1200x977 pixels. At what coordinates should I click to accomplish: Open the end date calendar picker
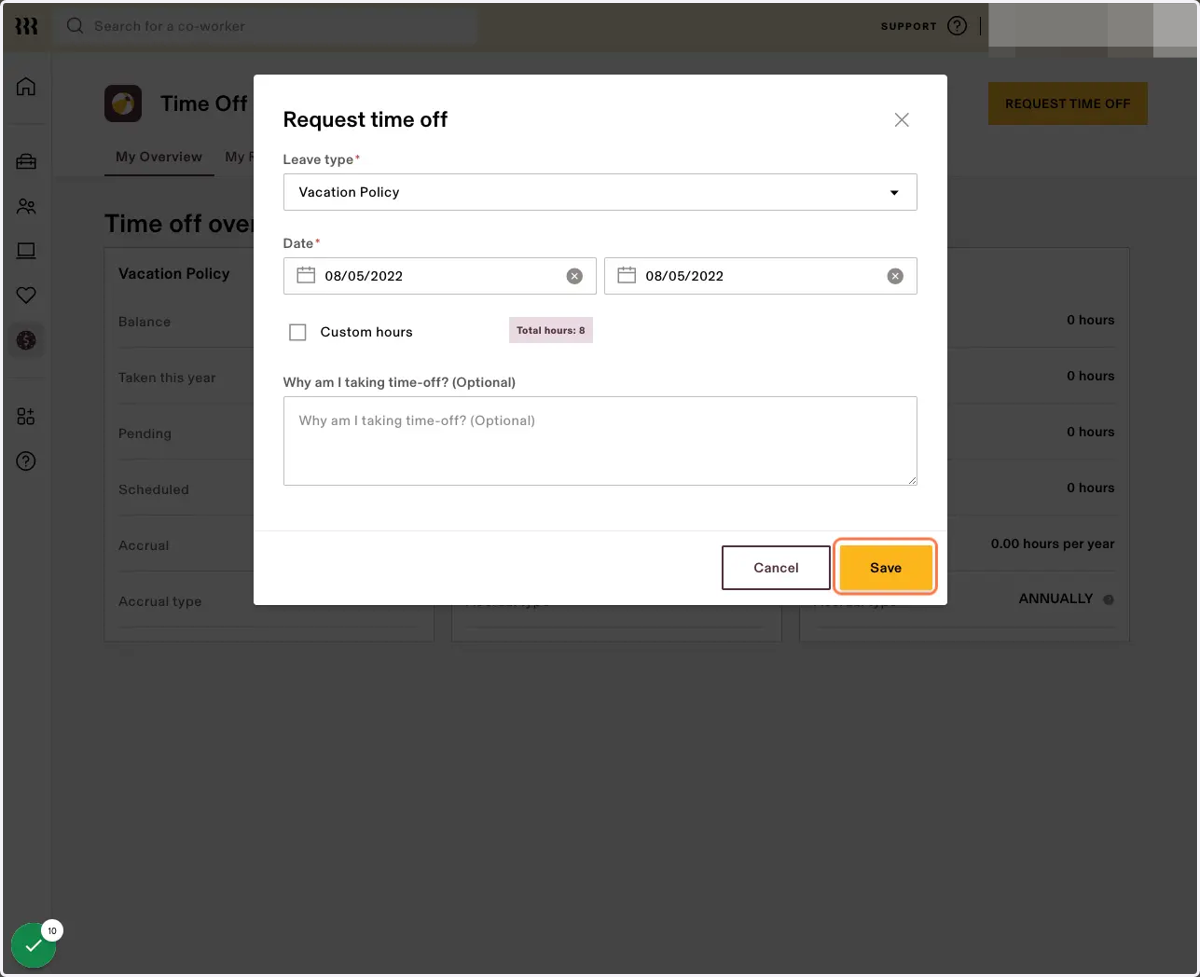(627, 275)
